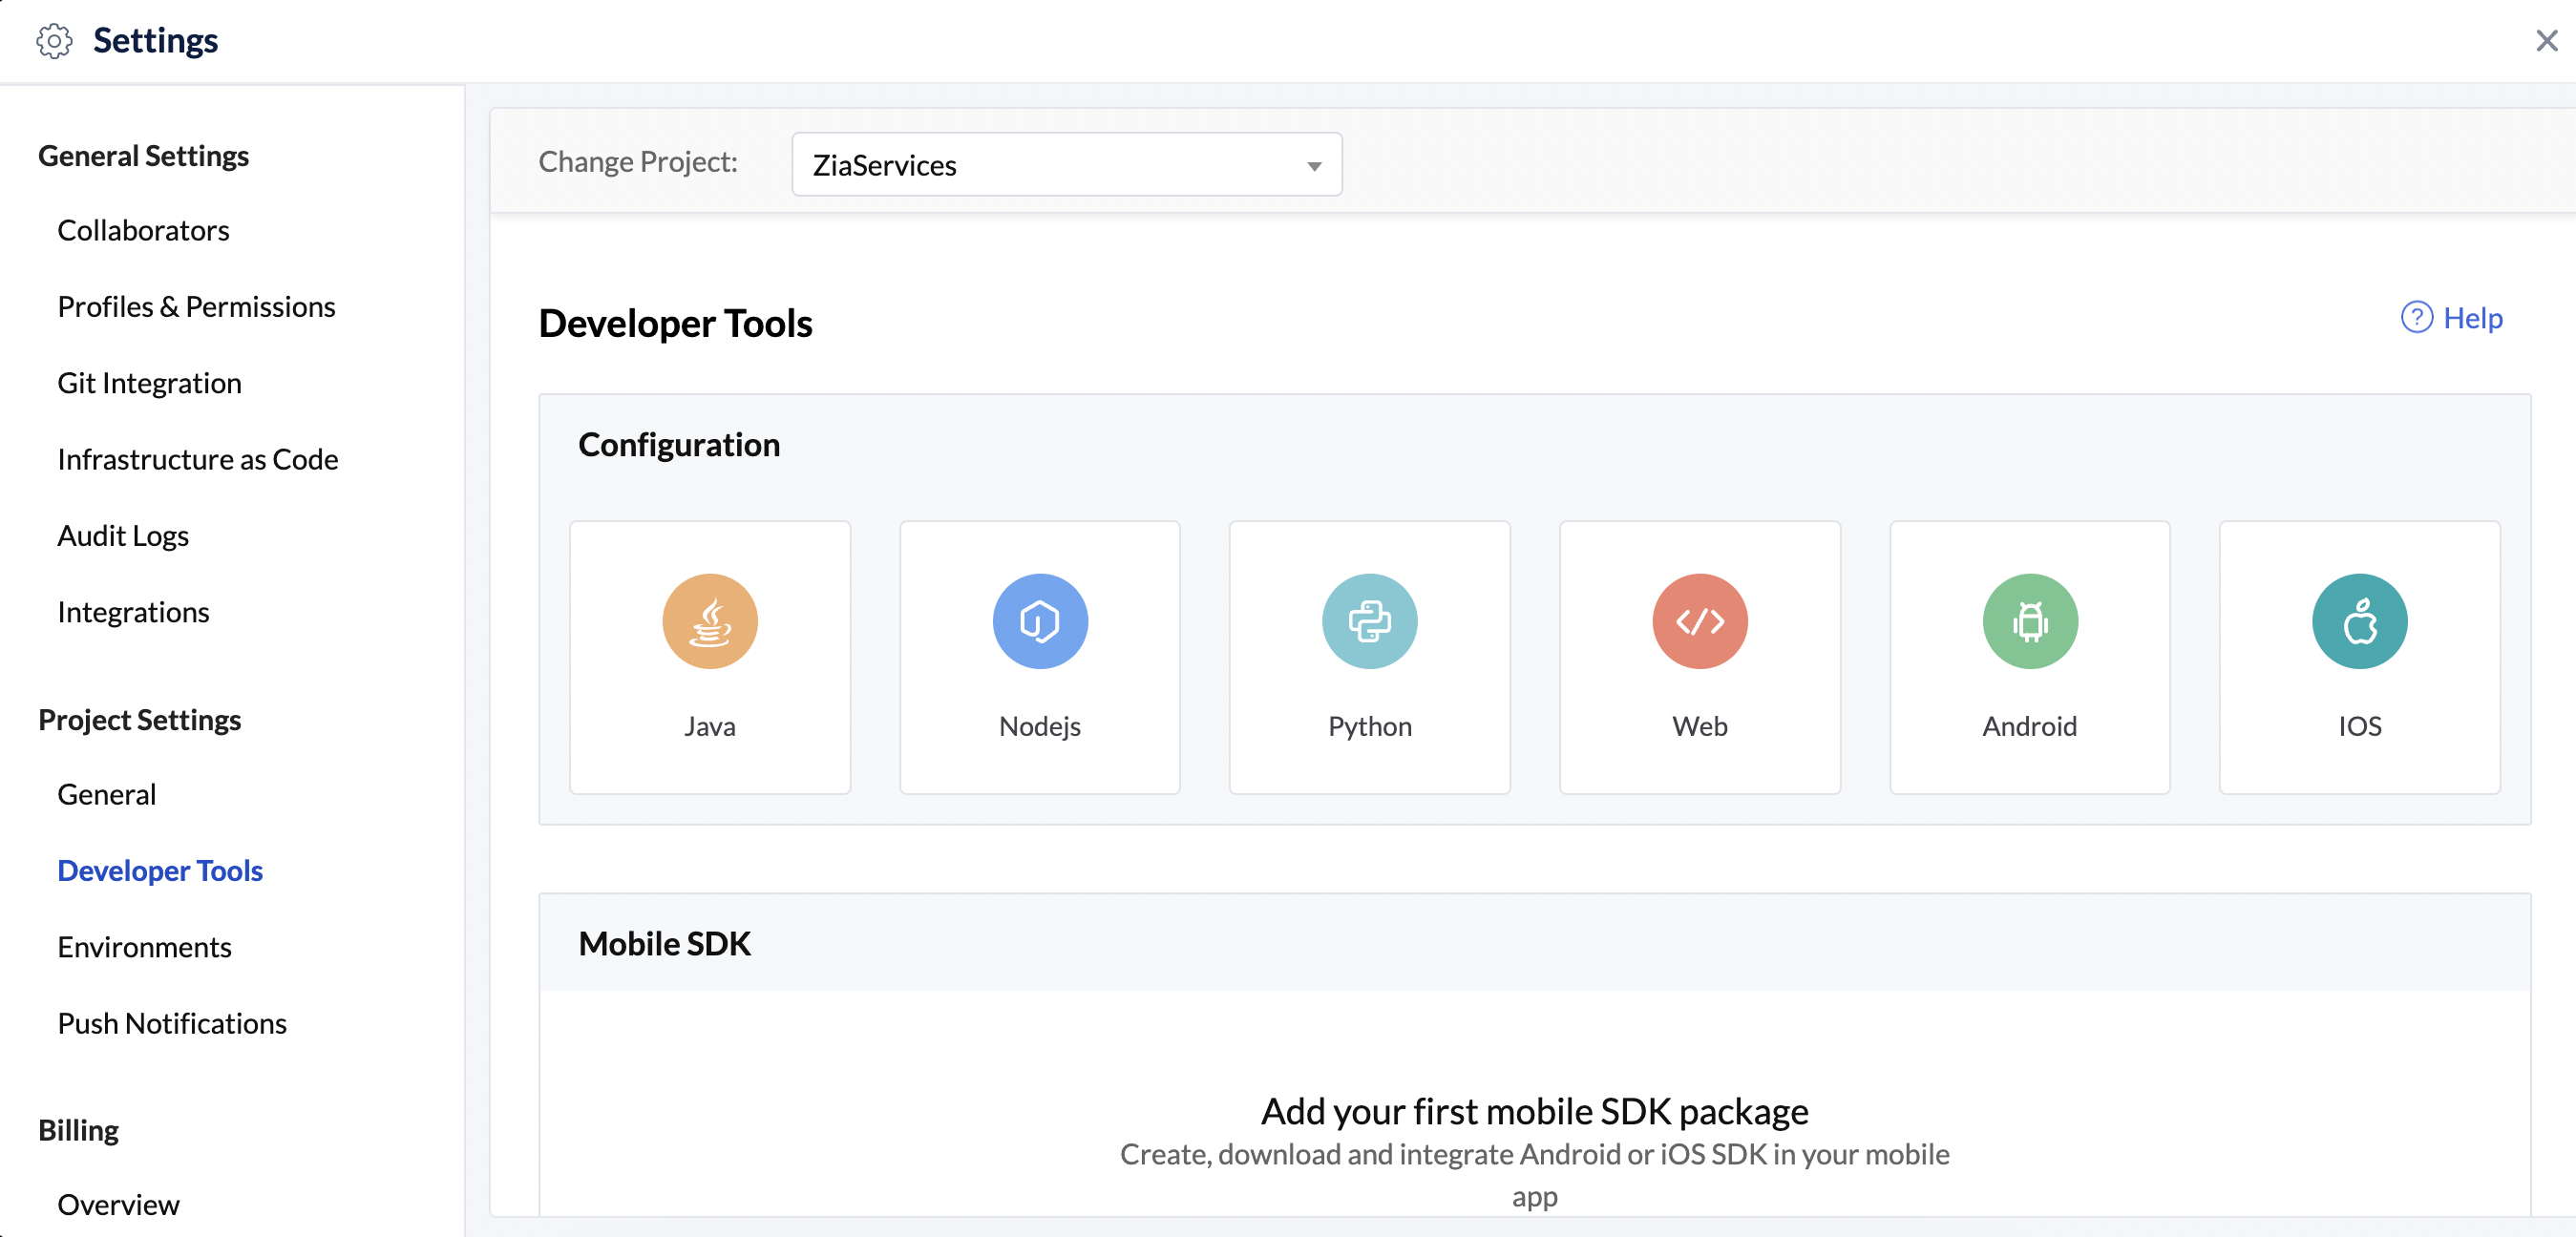Open Git Integration settings
The image size is (2576, 1237).
[x=150, y=381]
